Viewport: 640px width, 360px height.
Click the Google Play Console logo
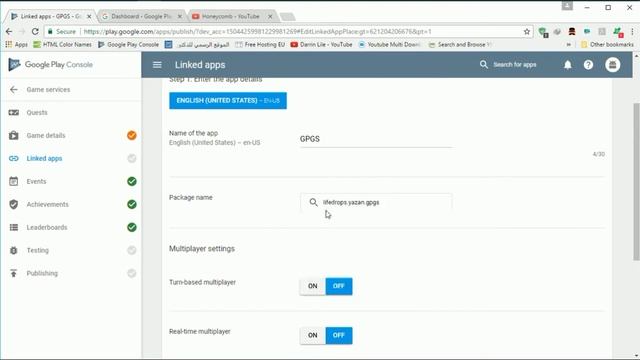tap(51, 64)
